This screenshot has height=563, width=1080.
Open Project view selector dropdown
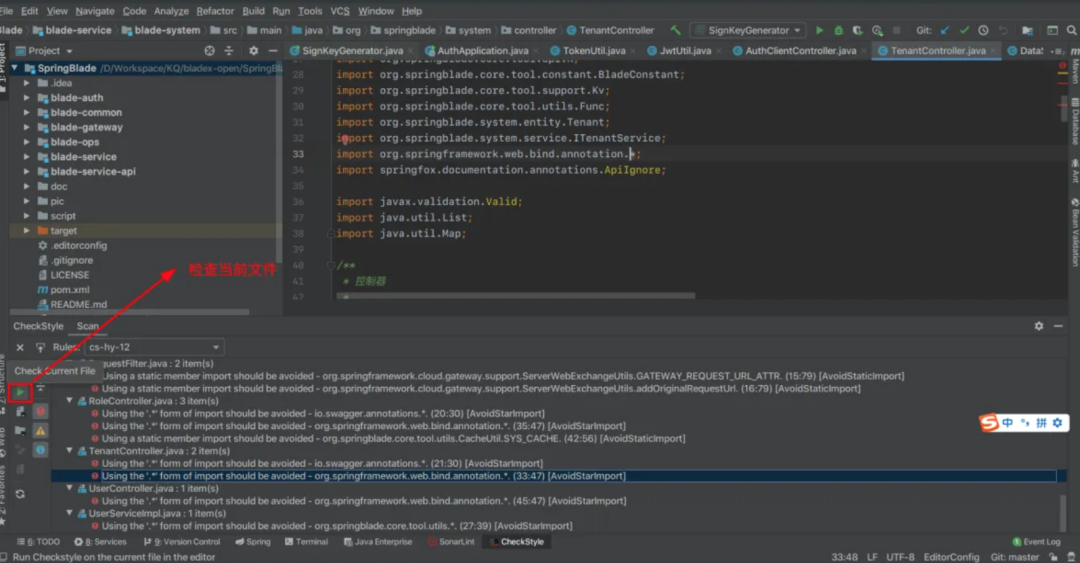[x=44, y=51]
